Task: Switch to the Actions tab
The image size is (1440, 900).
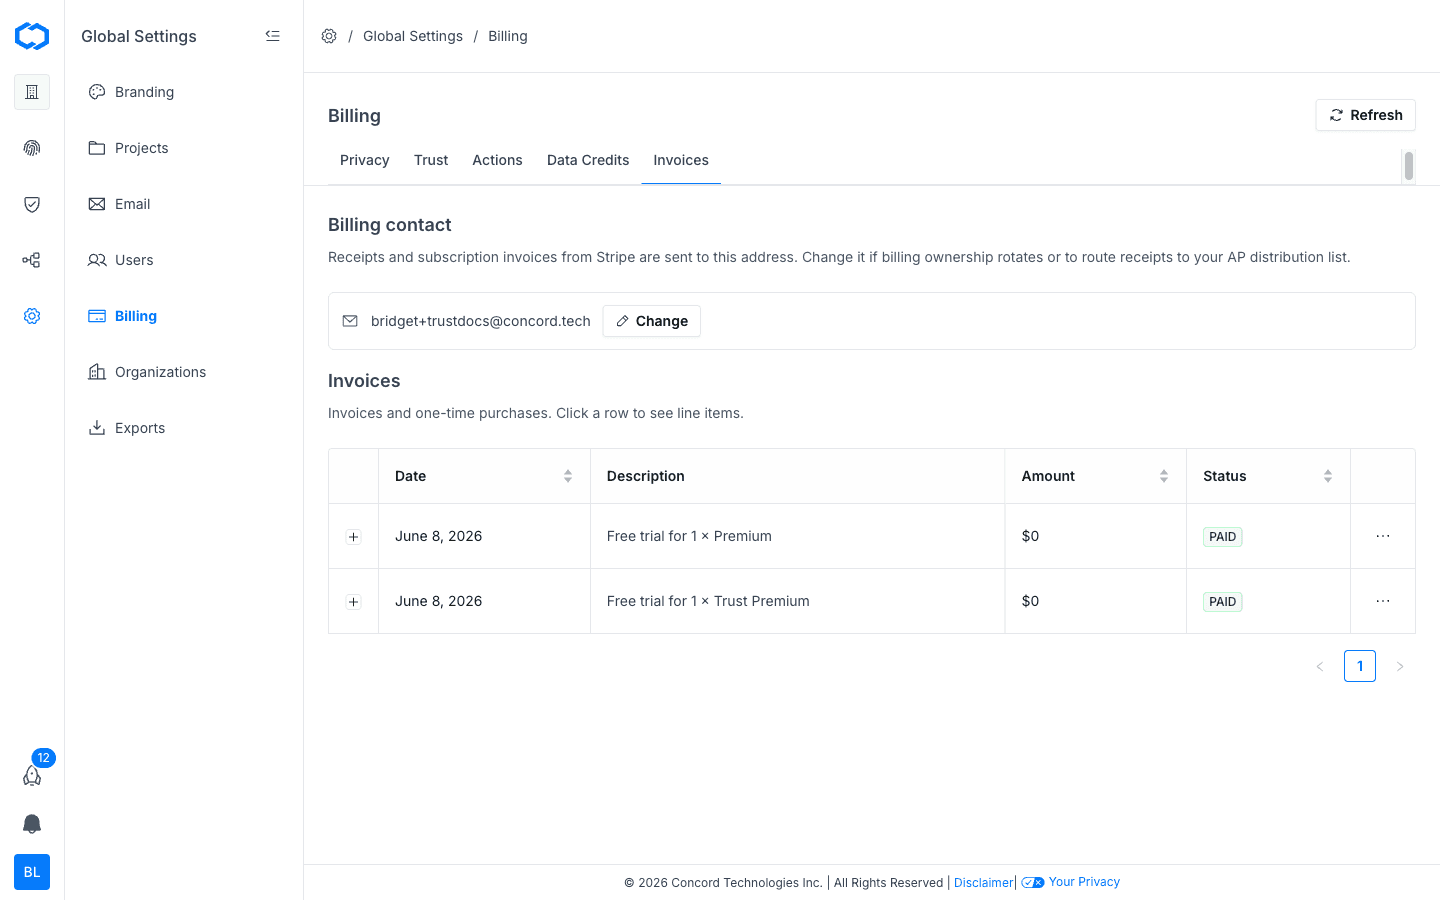Action: tap(497, 160)
